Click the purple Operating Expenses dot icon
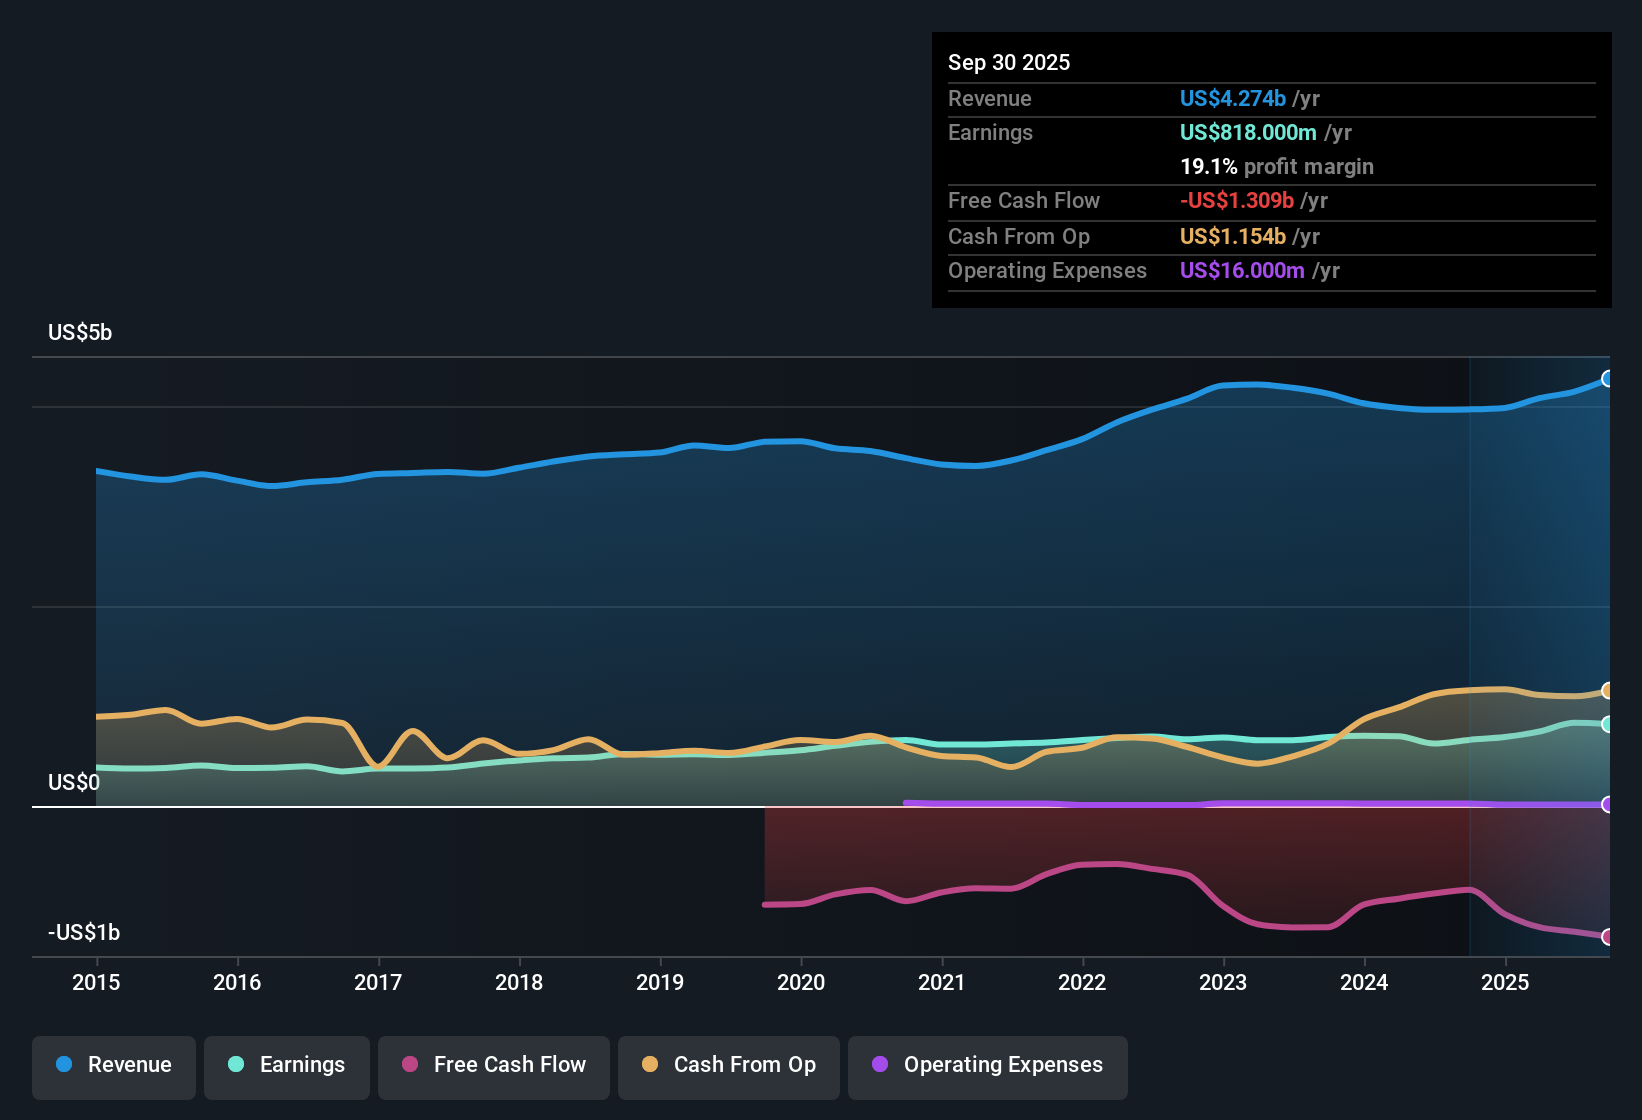 coord(879,1065)
